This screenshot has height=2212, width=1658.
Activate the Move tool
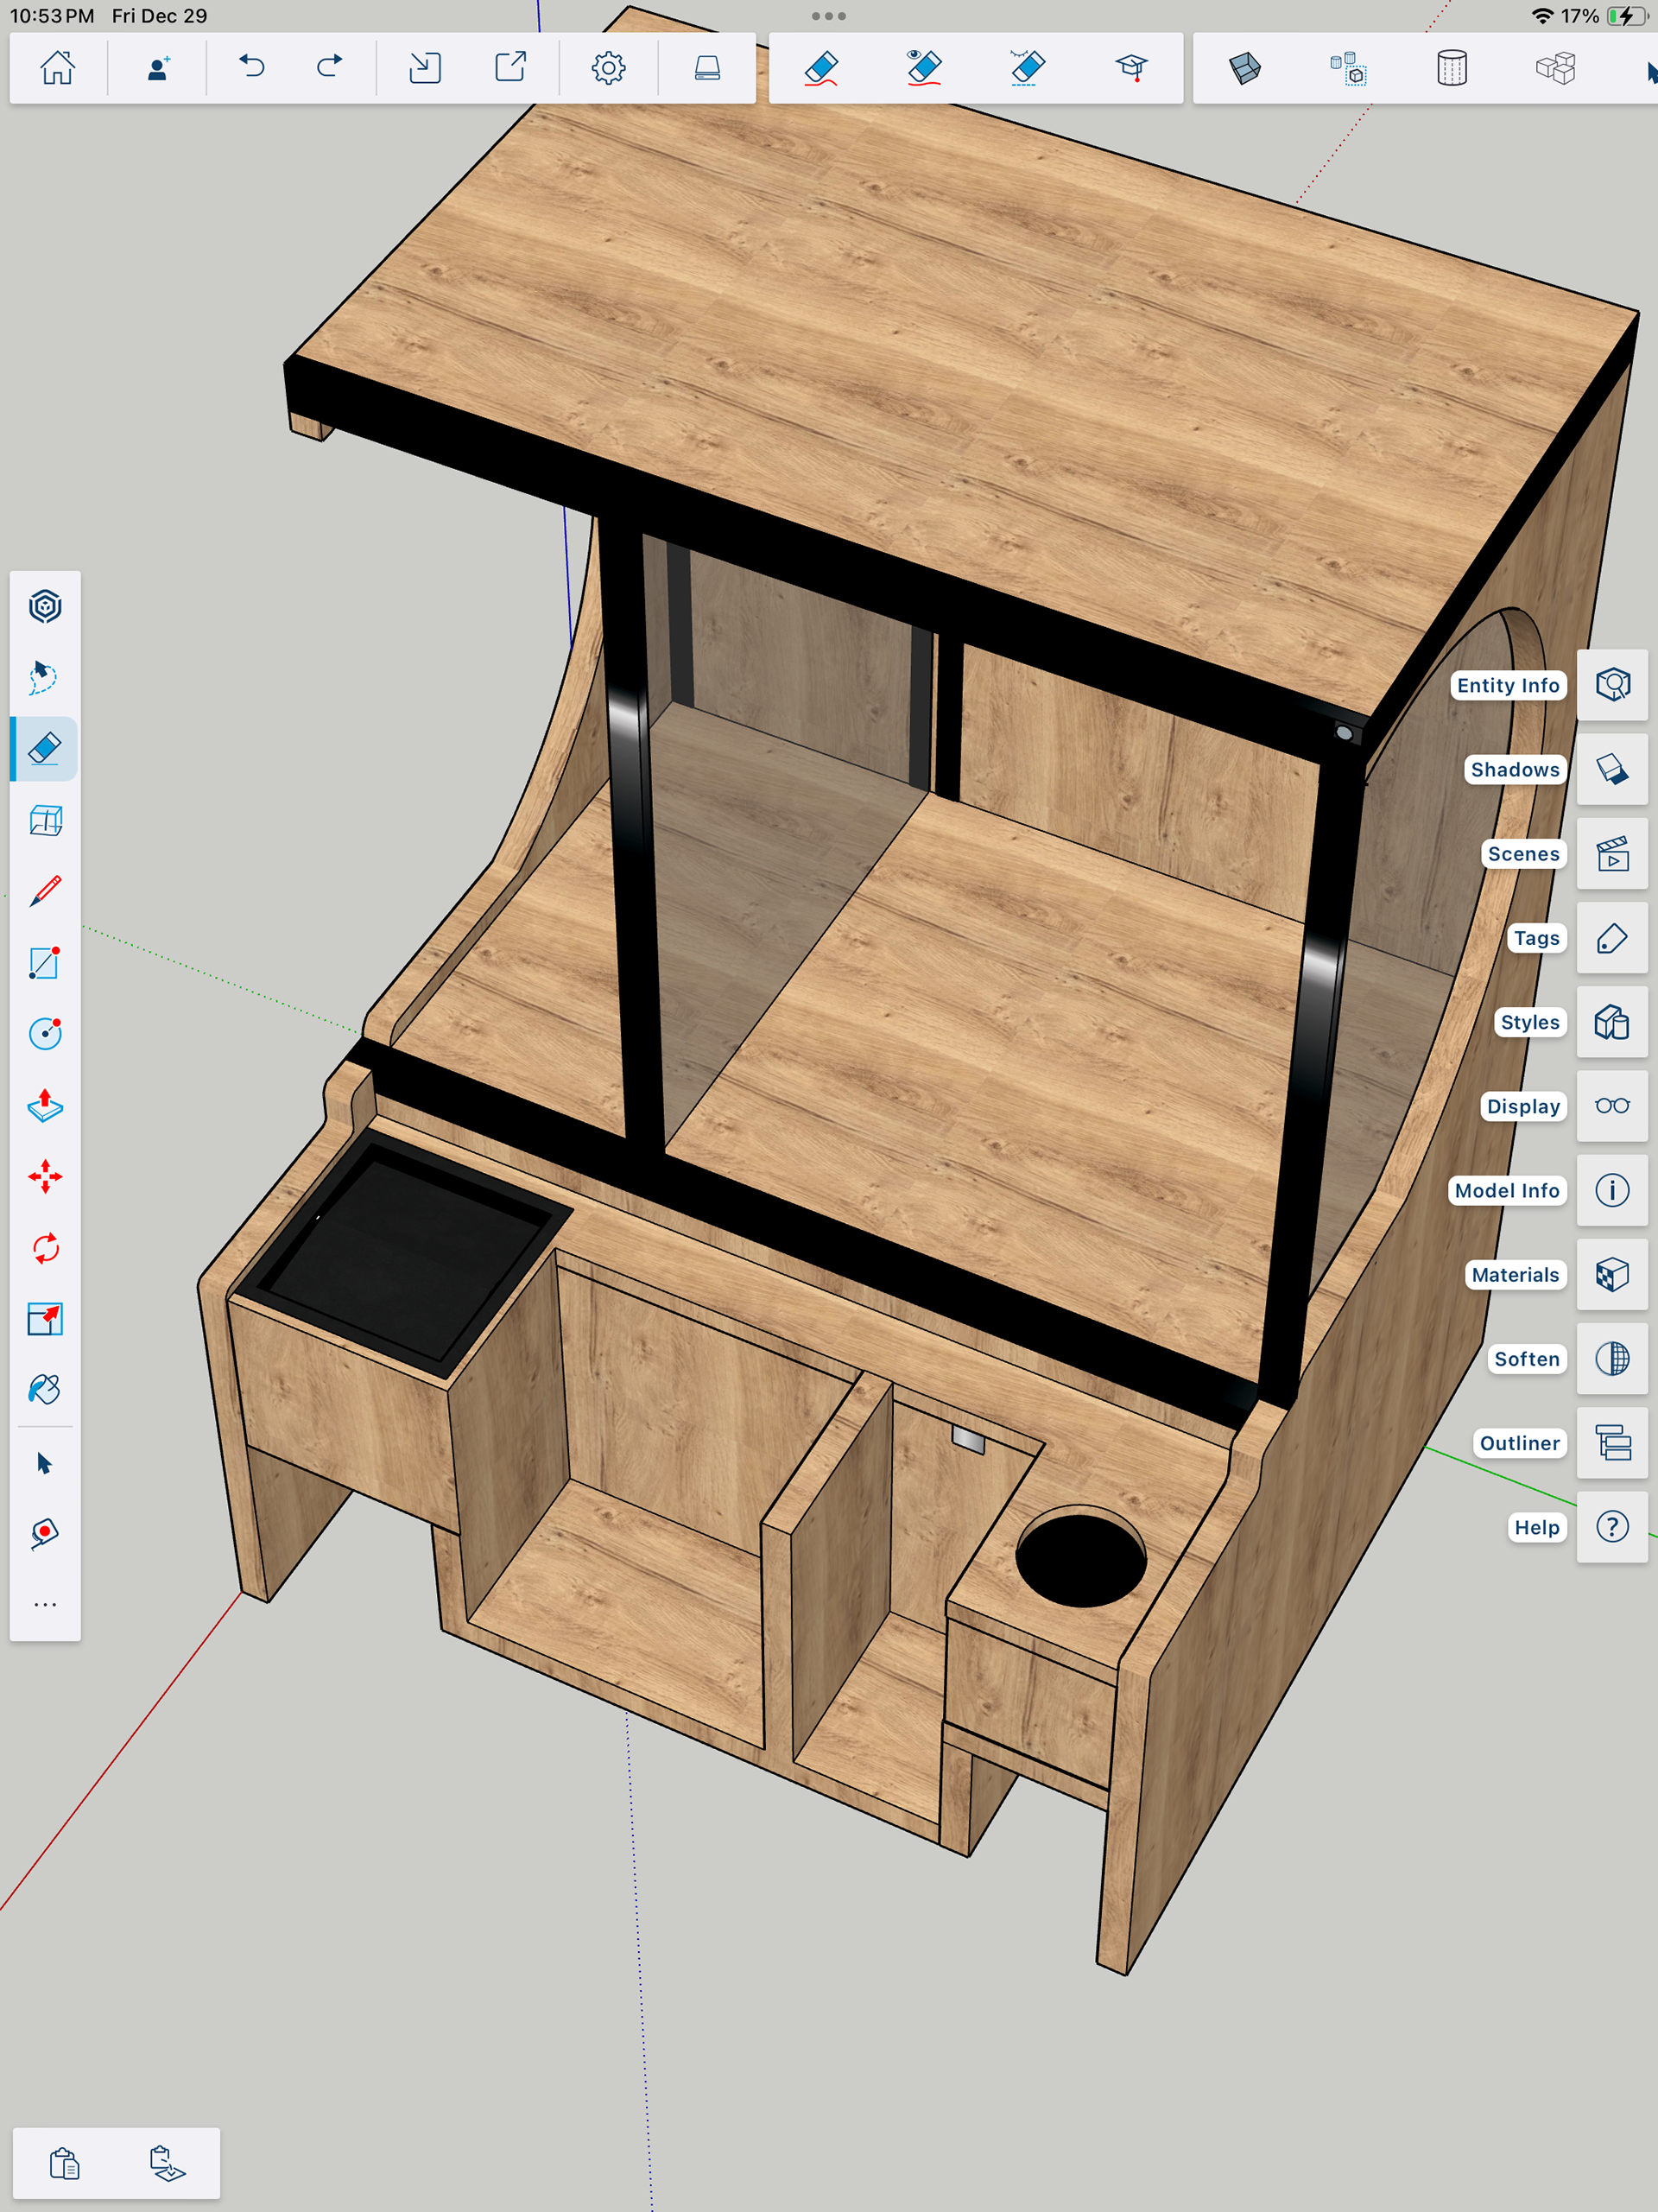pyautogui.click(x=45, y=1176)
